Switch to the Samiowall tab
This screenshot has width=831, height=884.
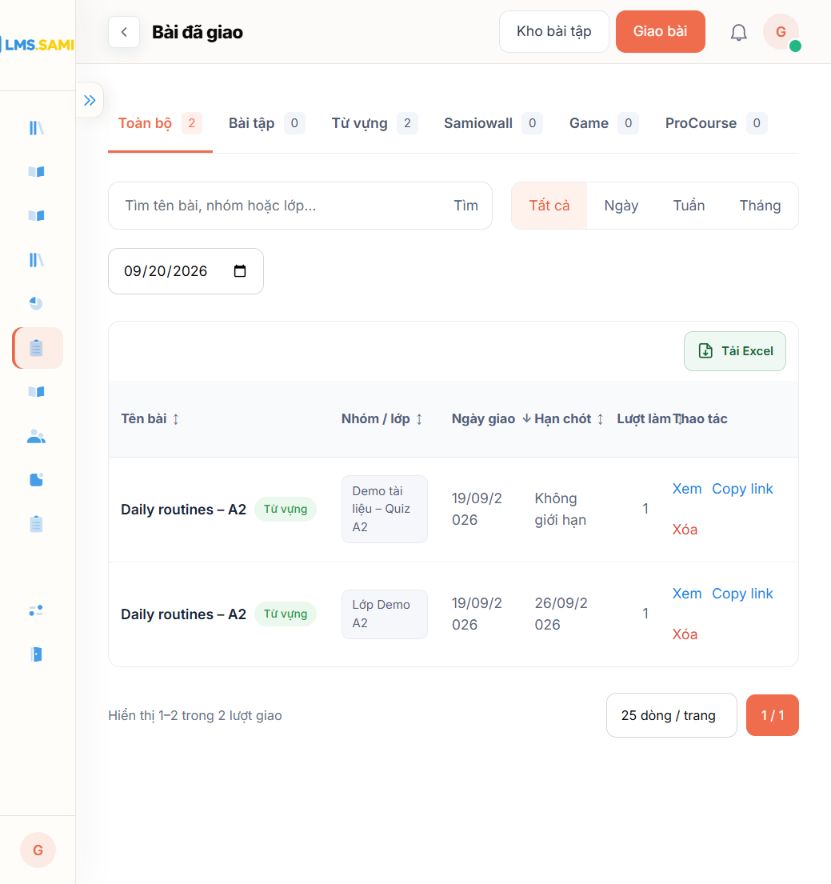[x=493, y=123]
